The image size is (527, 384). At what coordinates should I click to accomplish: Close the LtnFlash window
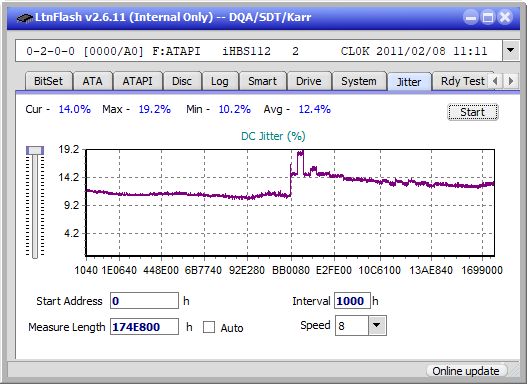click(505, 17)
